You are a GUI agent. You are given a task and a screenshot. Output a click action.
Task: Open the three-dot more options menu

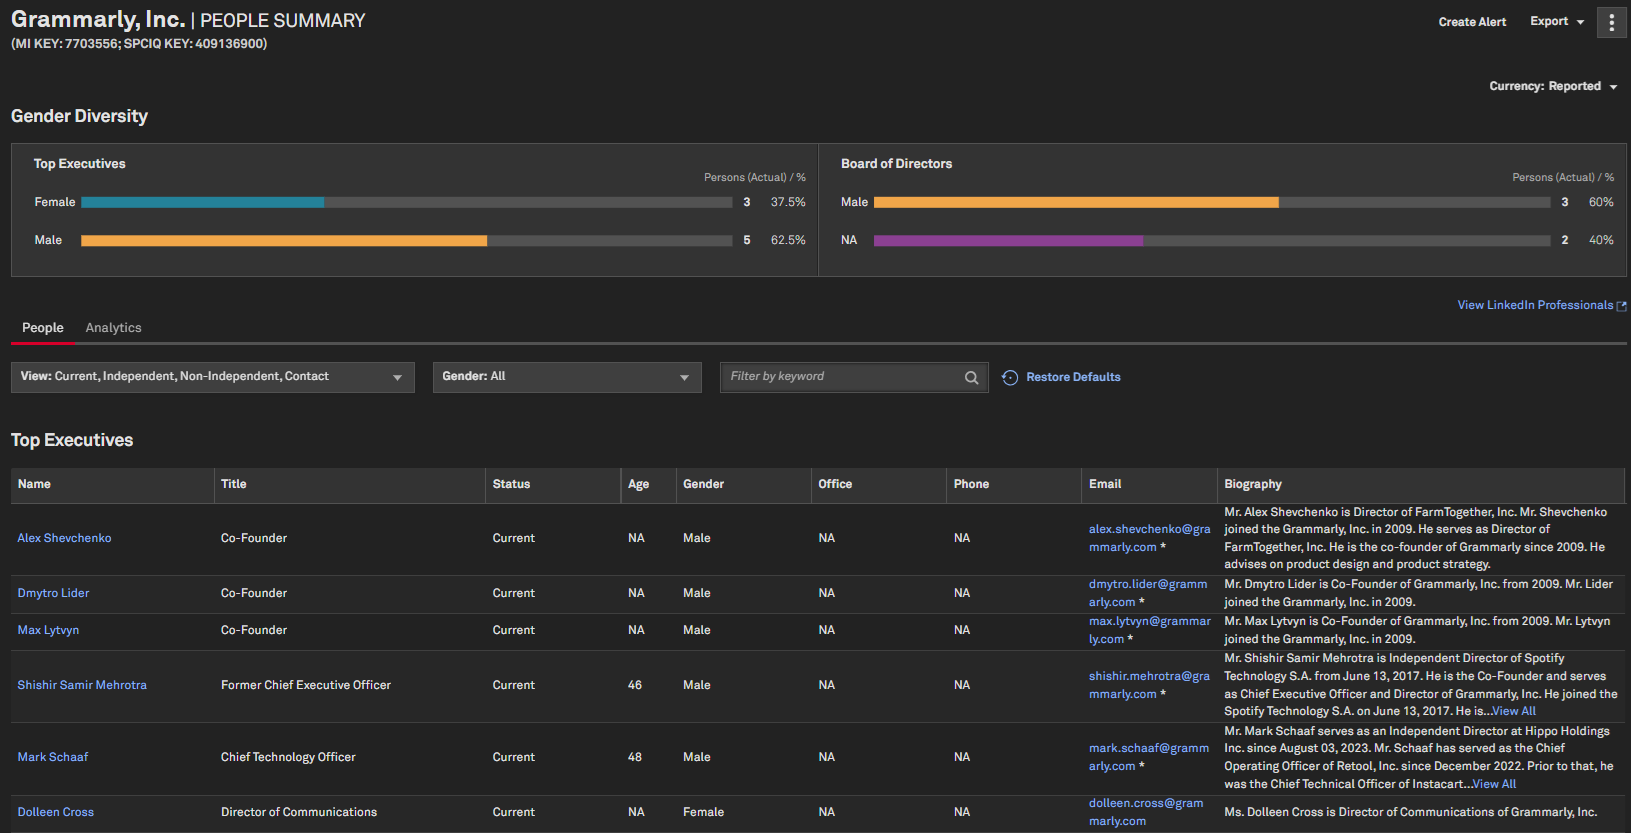[1611, 22]
